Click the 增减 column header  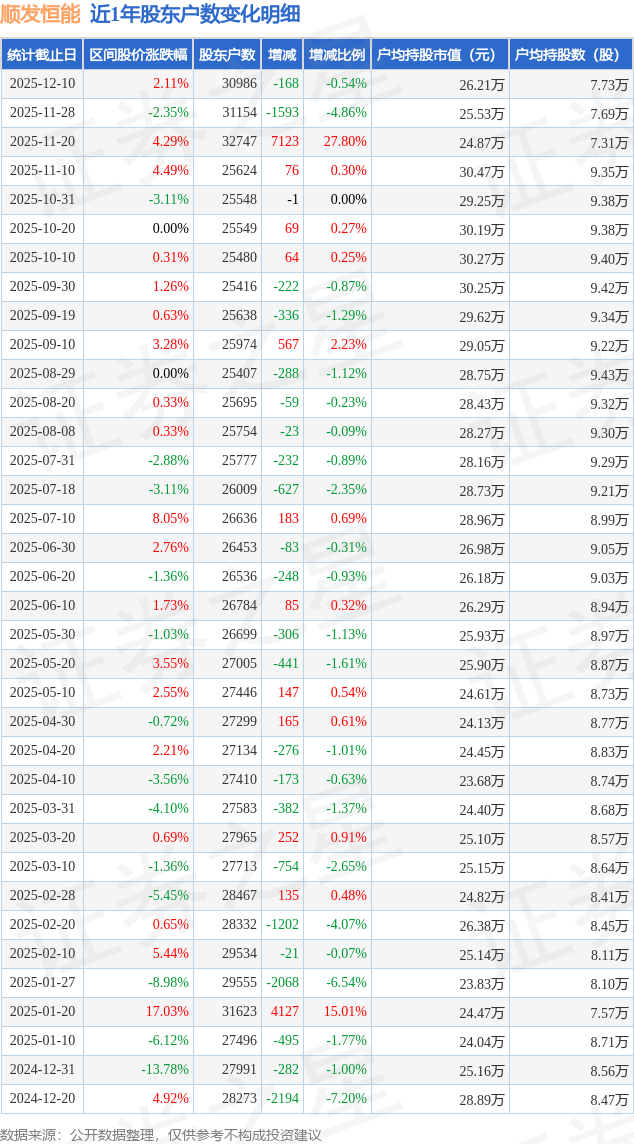click(282, 55)
